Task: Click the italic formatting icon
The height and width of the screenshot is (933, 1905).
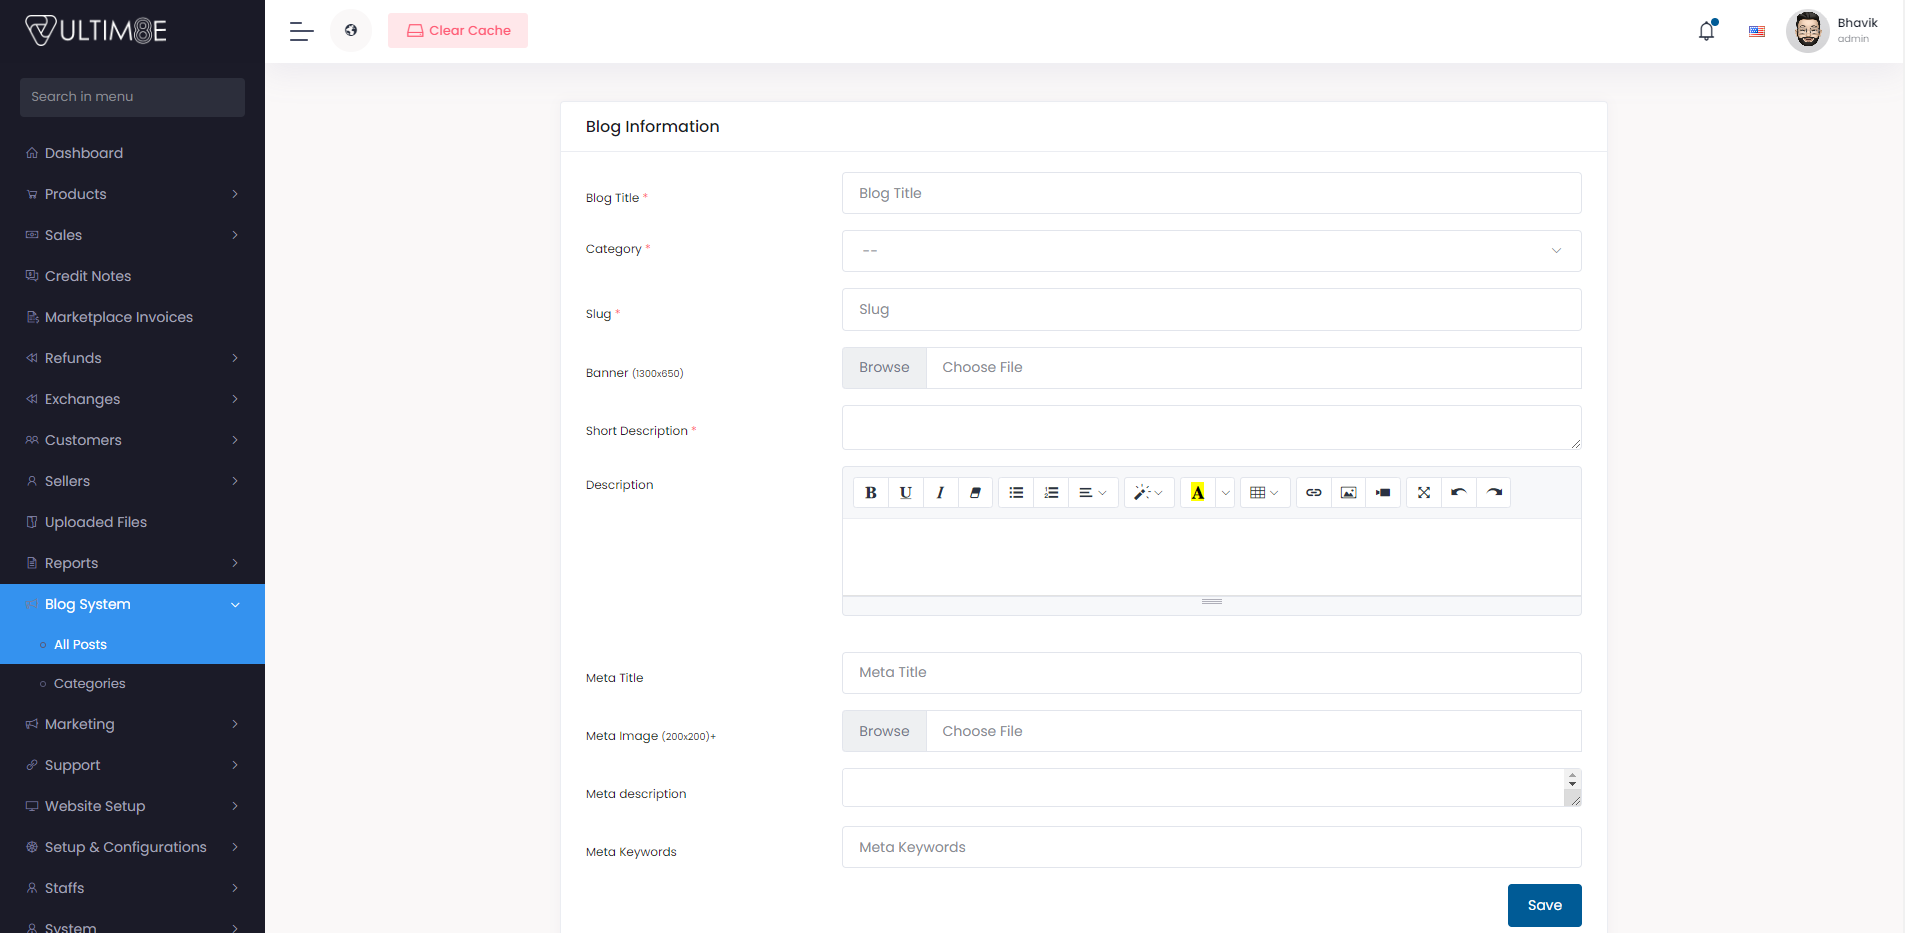Action: pyautogui.click(x=940, y=493)
